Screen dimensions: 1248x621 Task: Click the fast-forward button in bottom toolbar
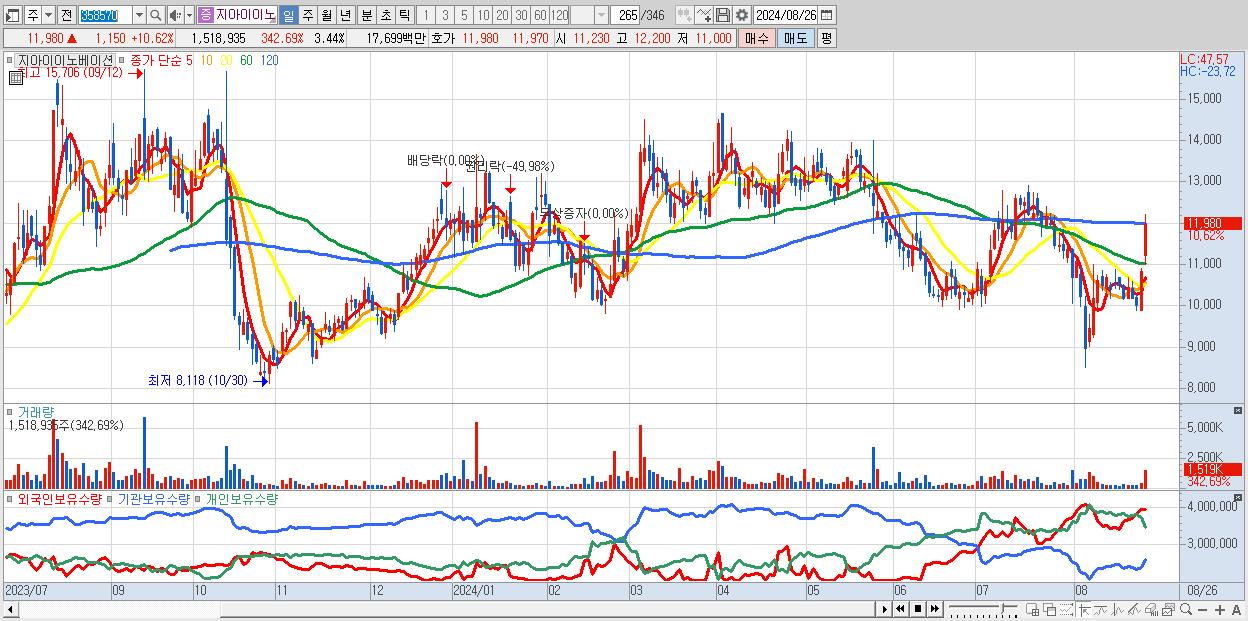(x=935, y=609)
